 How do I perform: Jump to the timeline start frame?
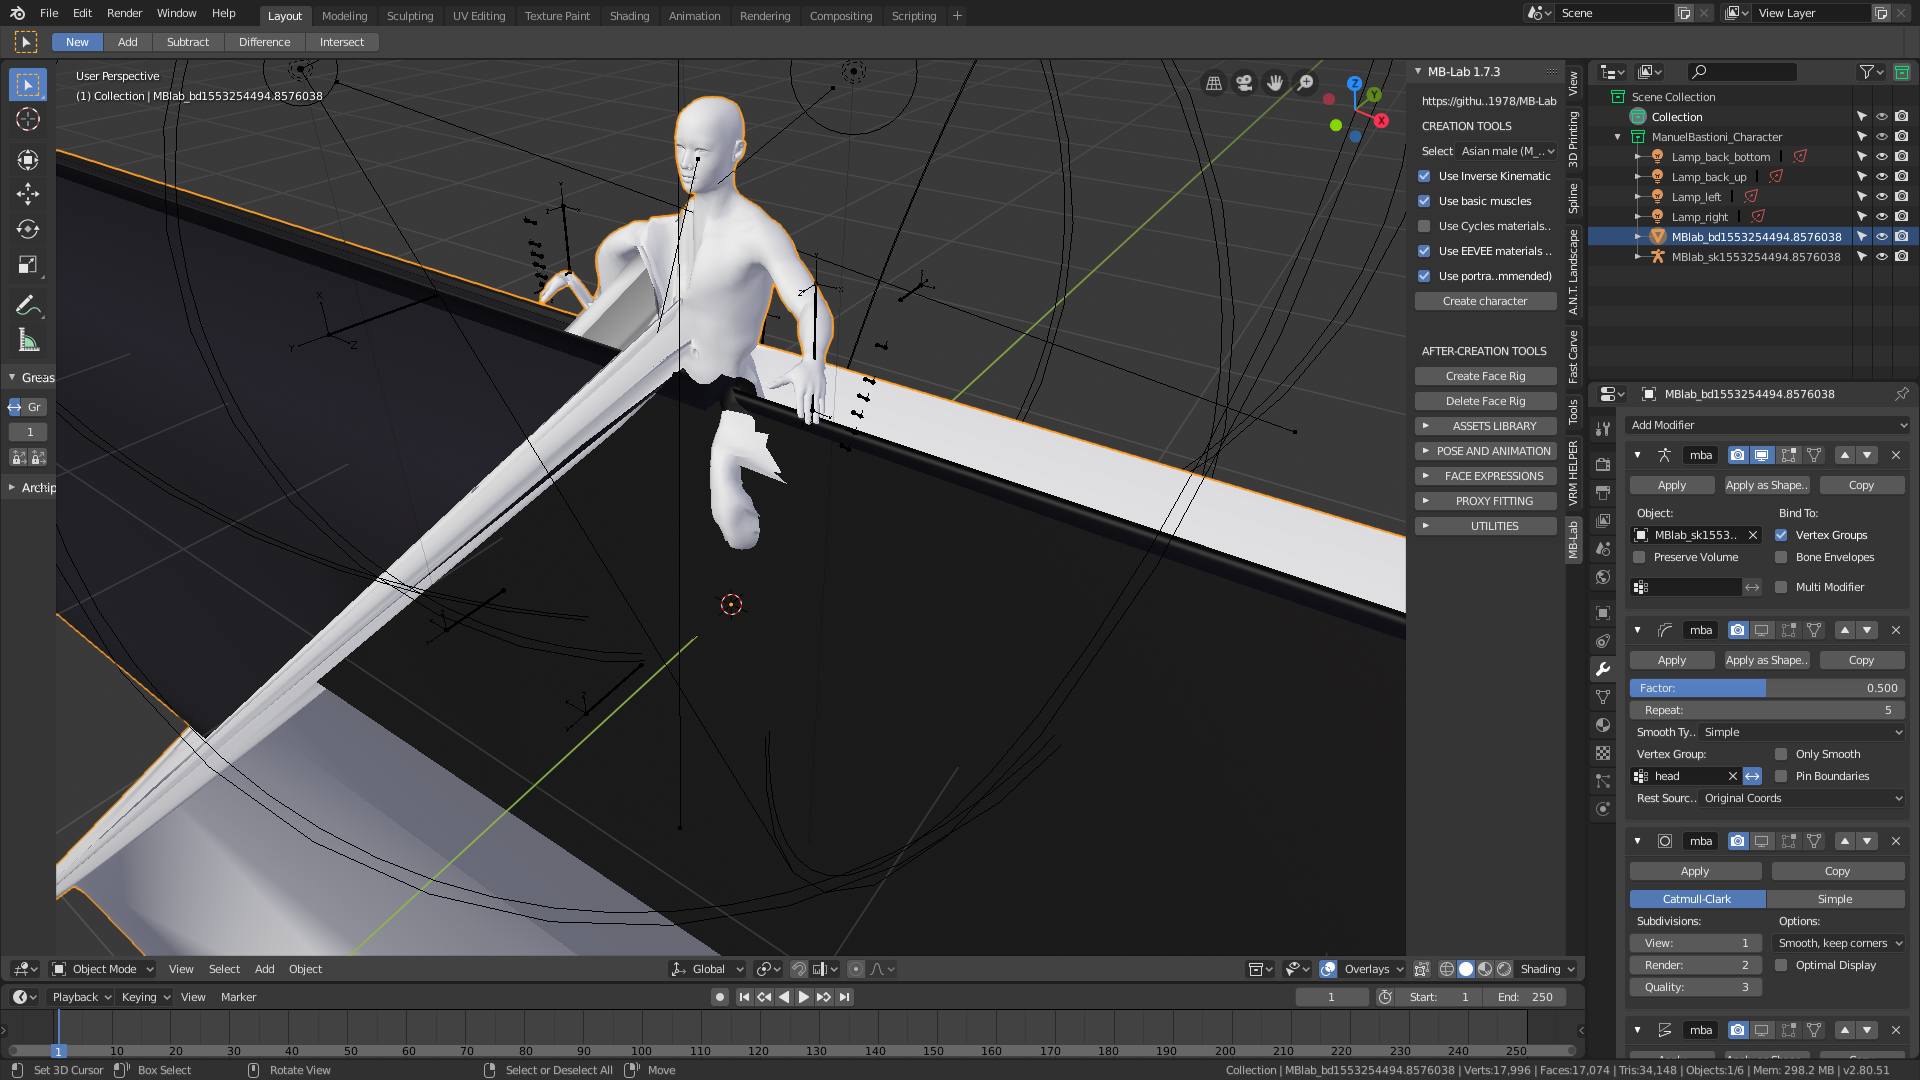pyautogui.click(x=744, y=997)
